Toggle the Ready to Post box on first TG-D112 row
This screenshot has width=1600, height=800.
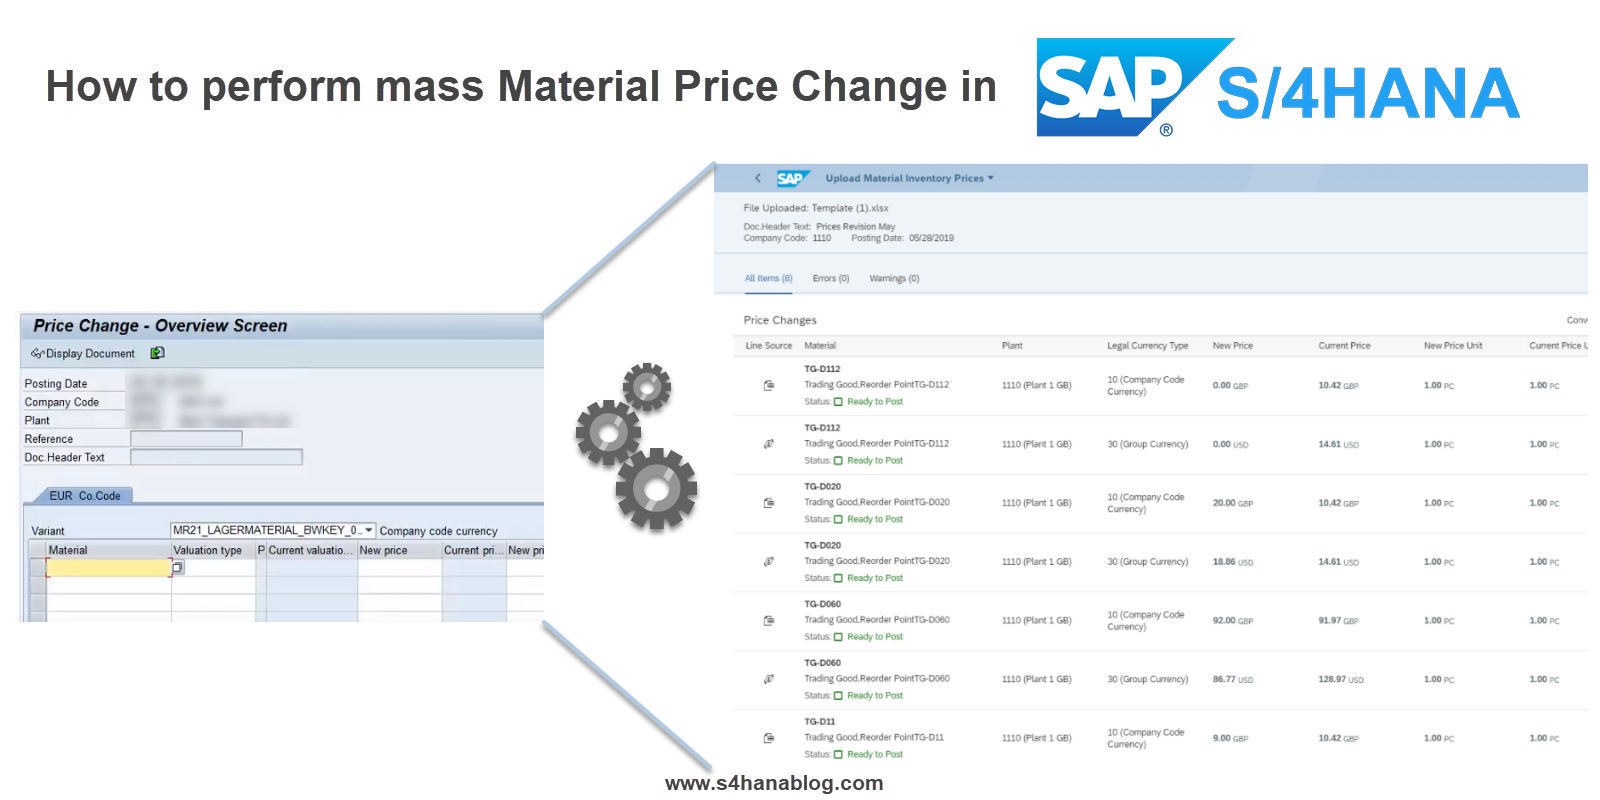pos(838,402)
